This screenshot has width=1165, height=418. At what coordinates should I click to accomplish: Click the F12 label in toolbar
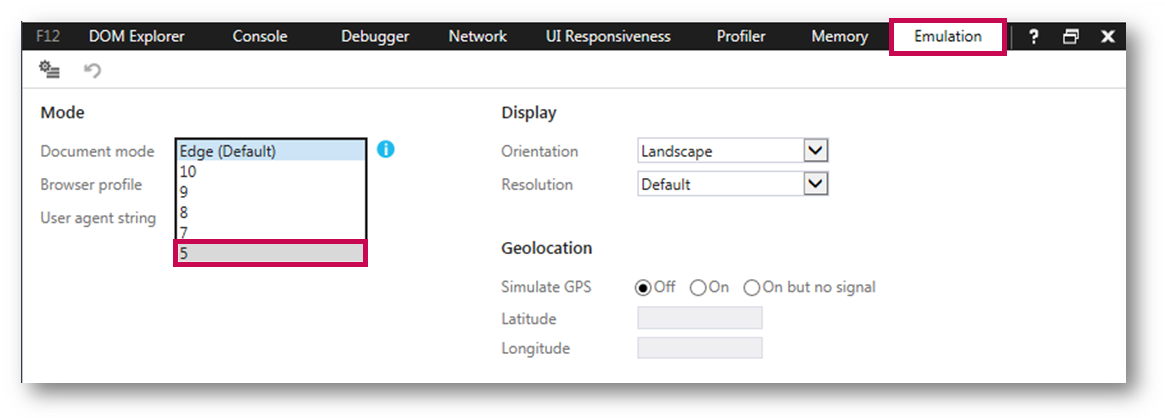(46, 36)
